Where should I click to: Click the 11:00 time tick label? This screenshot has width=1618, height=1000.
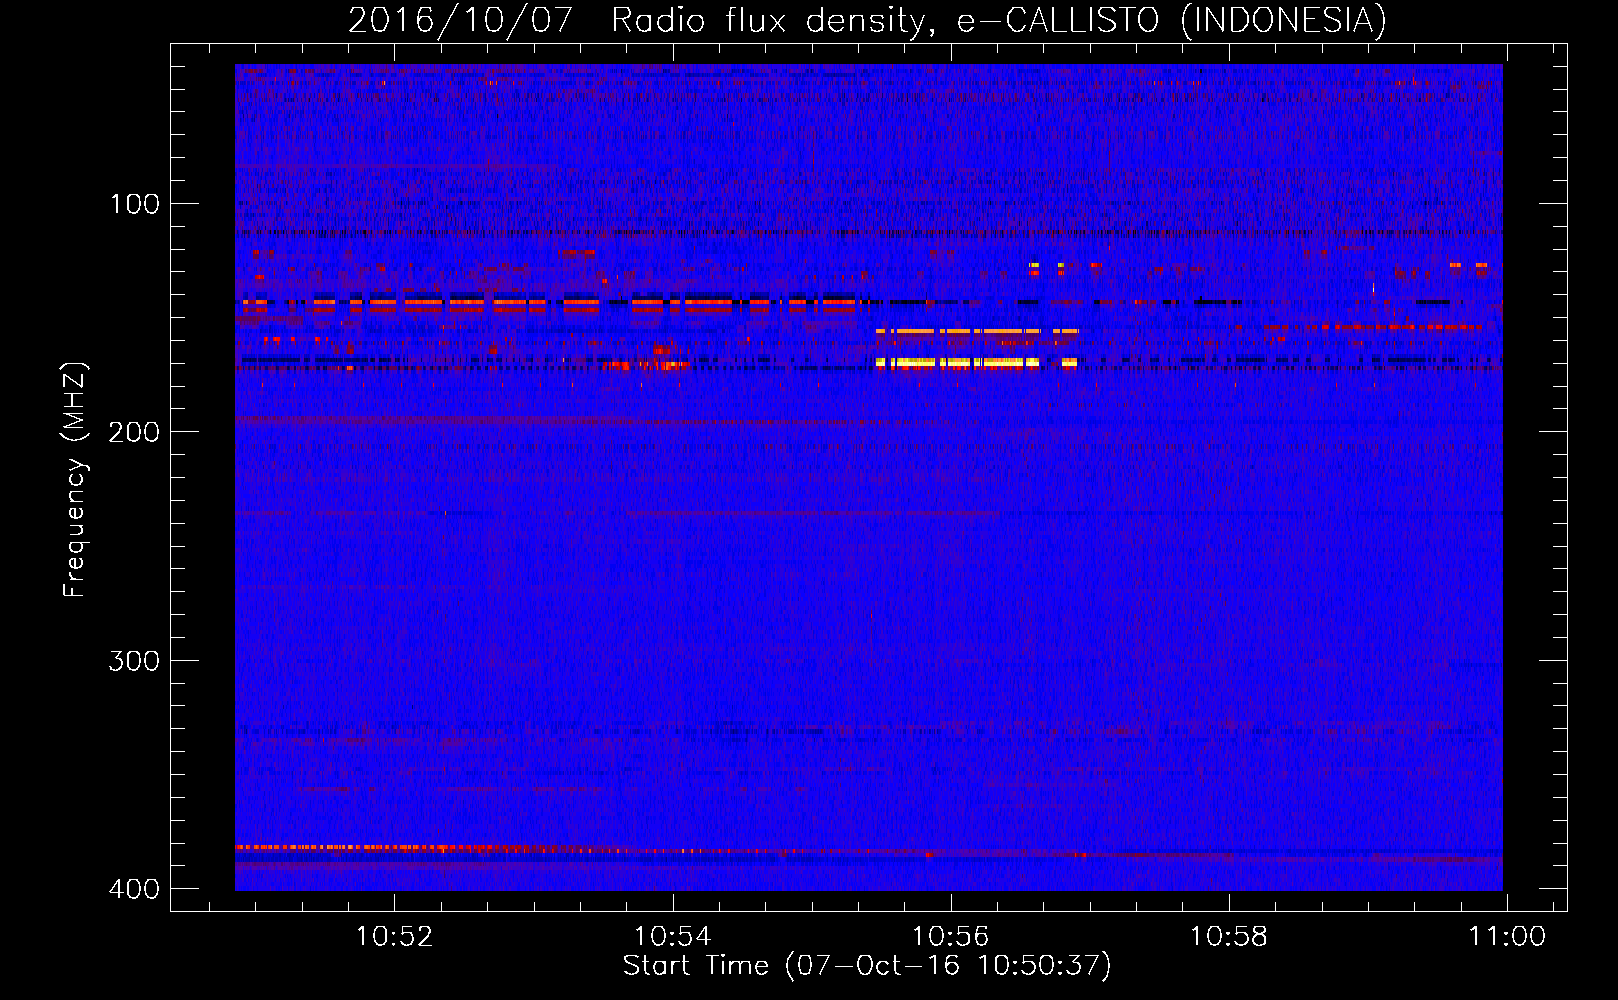click(x=1507, y=937)
